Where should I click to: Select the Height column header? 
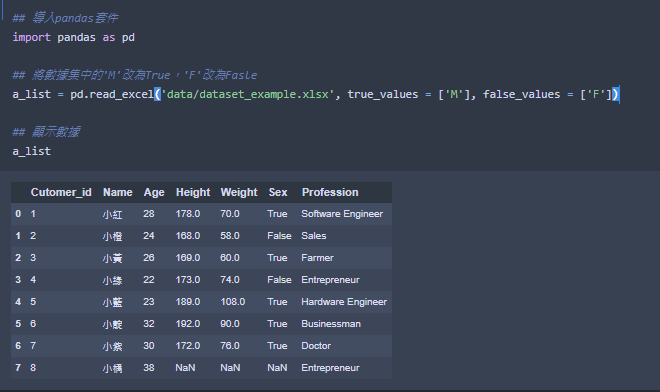[193, 193]
